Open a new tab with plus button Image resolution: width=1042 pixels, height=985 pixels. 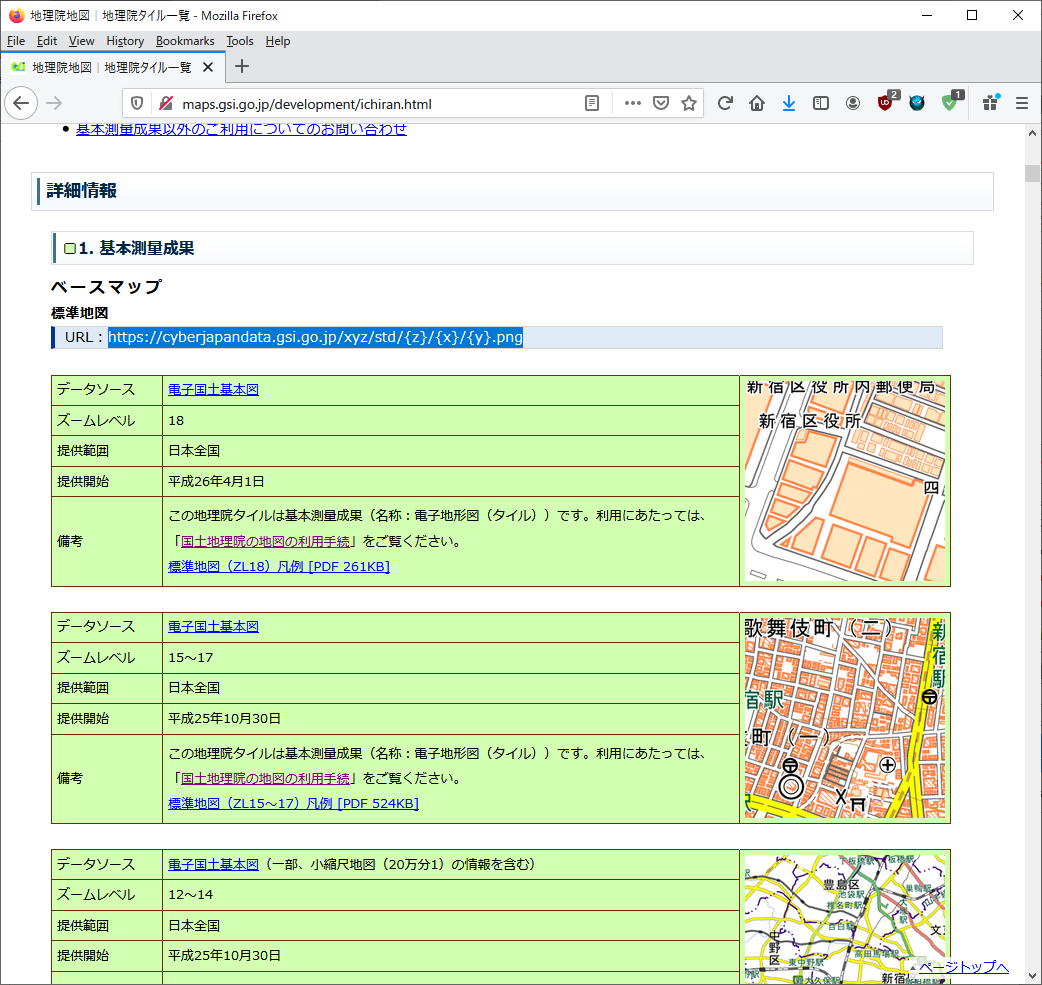[241, 67]
